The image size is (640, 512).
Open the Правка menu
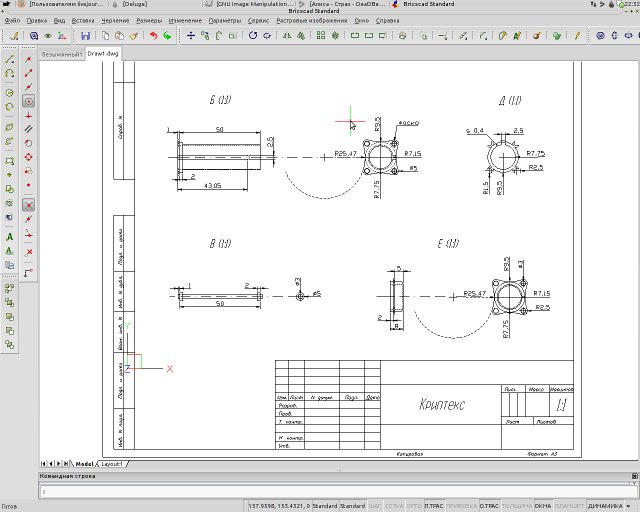point(36,20)
